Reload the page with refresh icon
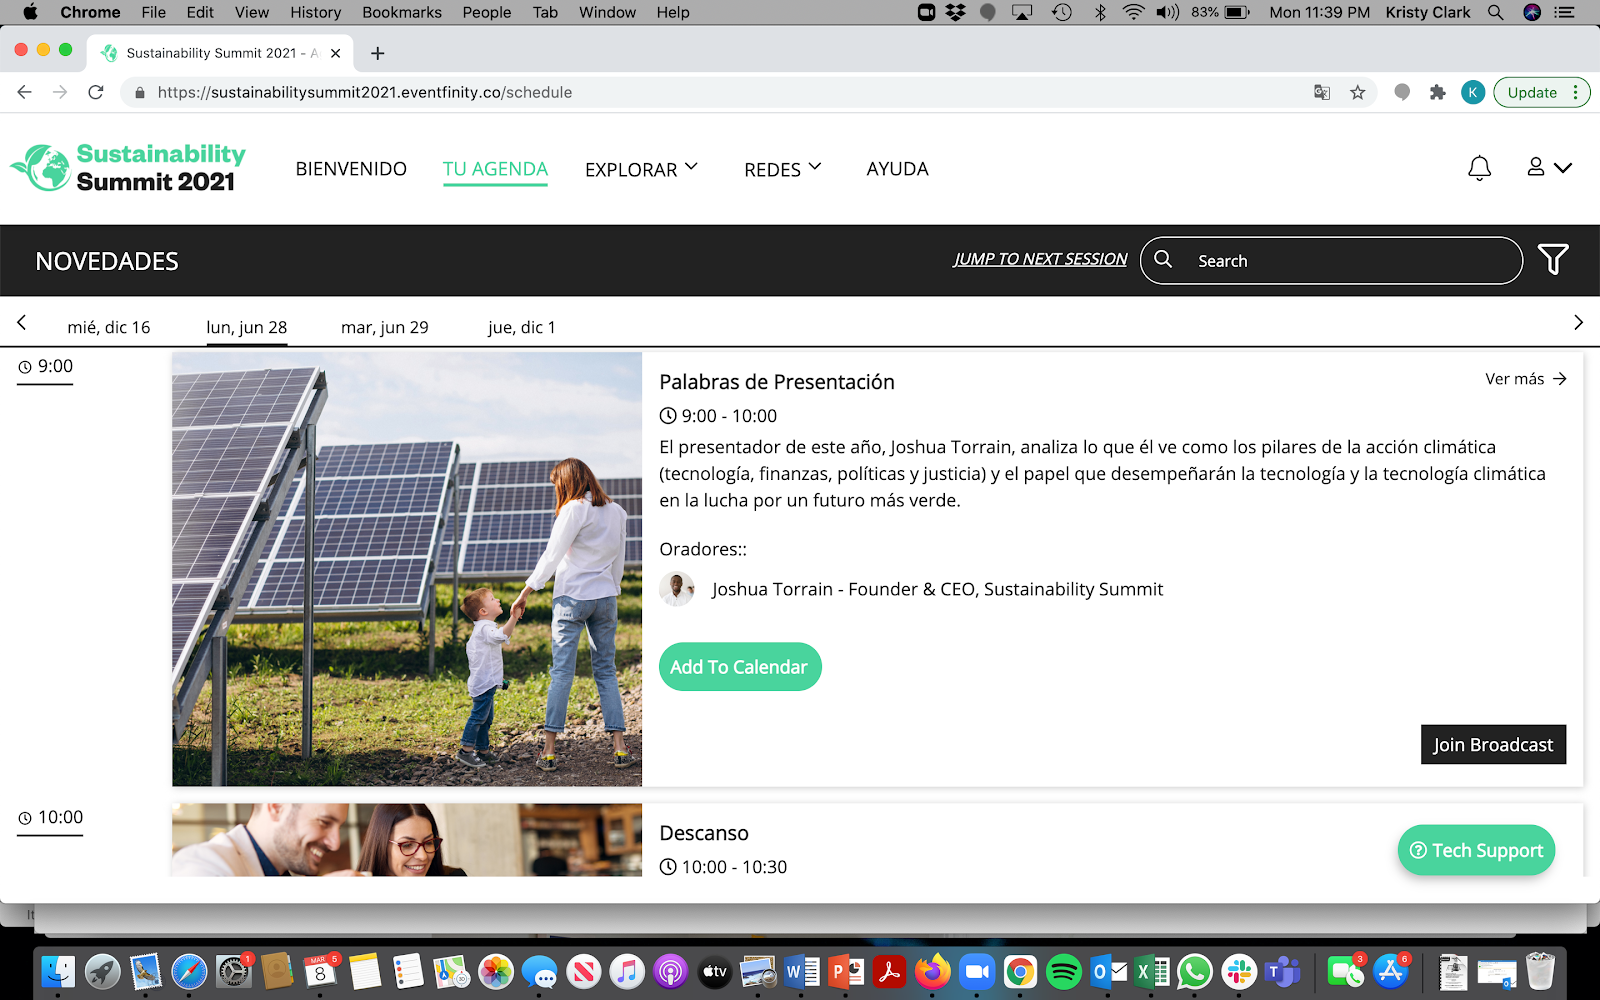Screen dimensions: 1600x1000 (96, 92)
